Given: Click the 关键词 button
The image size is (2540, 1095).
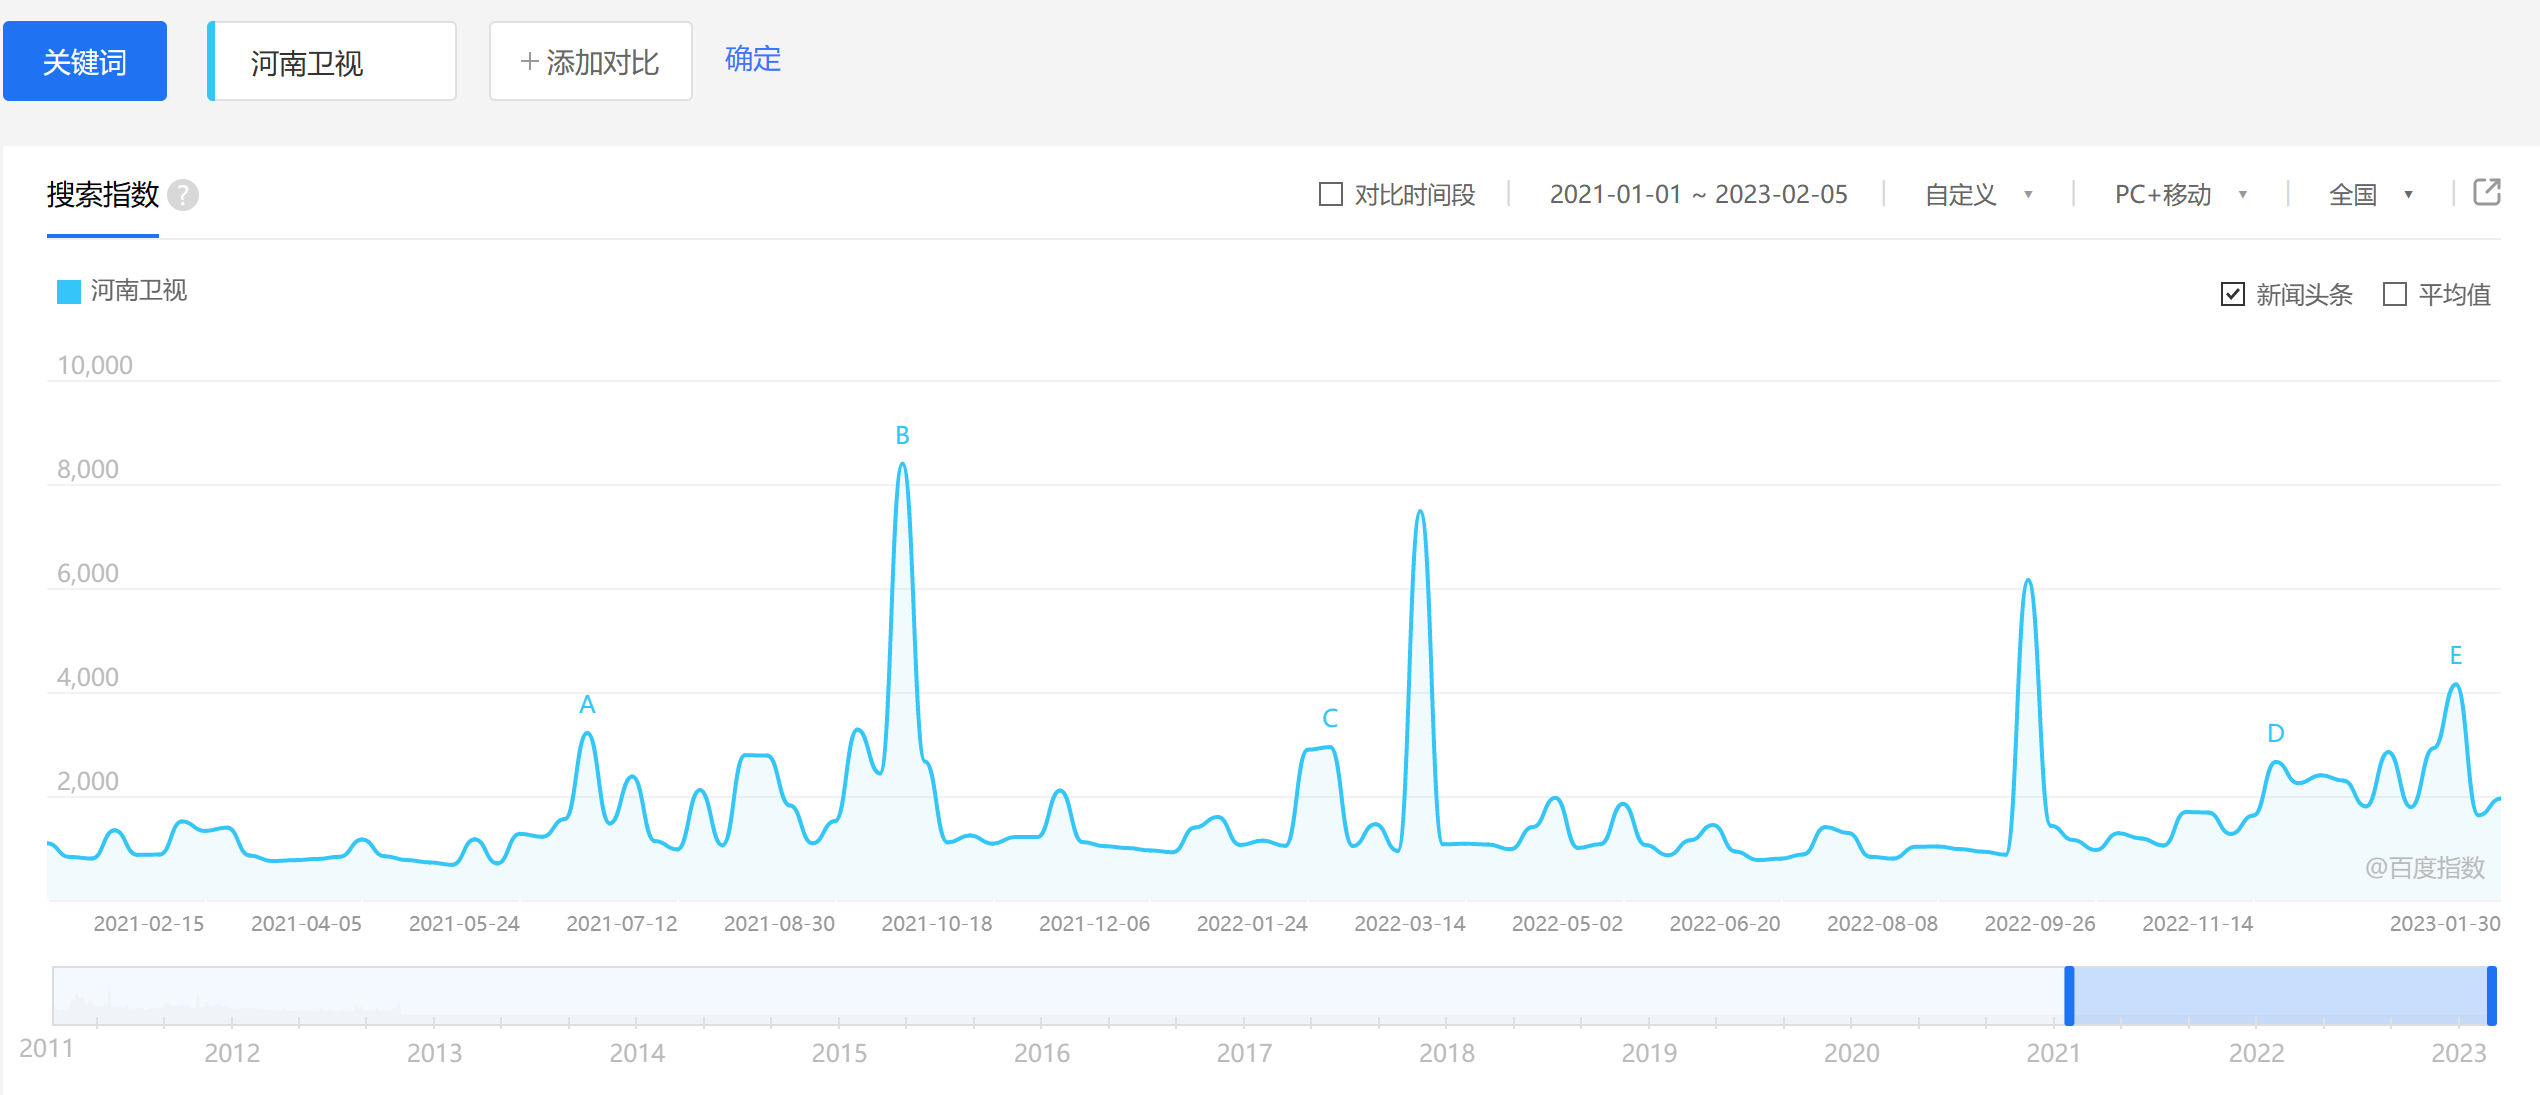Looking at the screenshot, I should pyautogui.click(x=85, y=61).
